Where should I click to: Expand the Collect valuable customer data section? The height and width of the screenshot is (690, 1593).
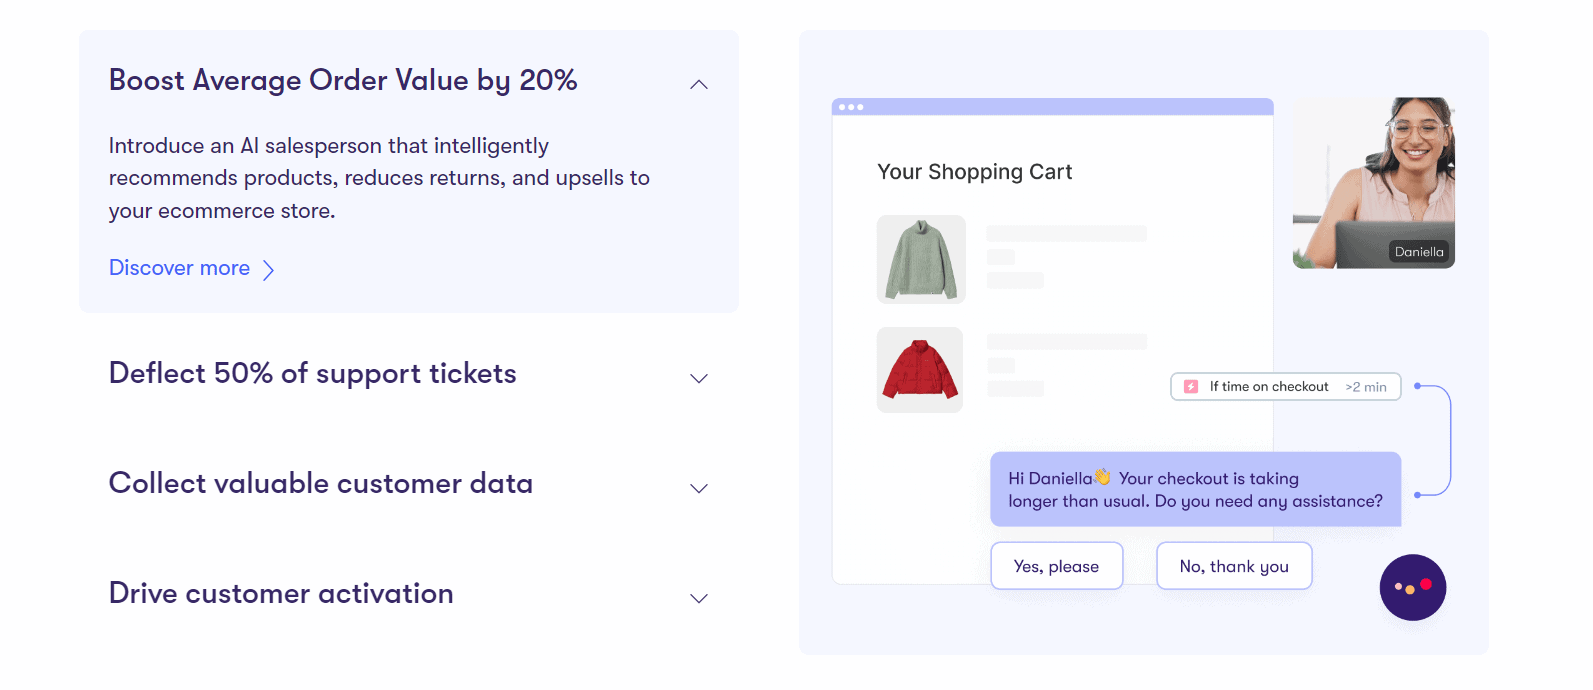(x=699, y=488)
